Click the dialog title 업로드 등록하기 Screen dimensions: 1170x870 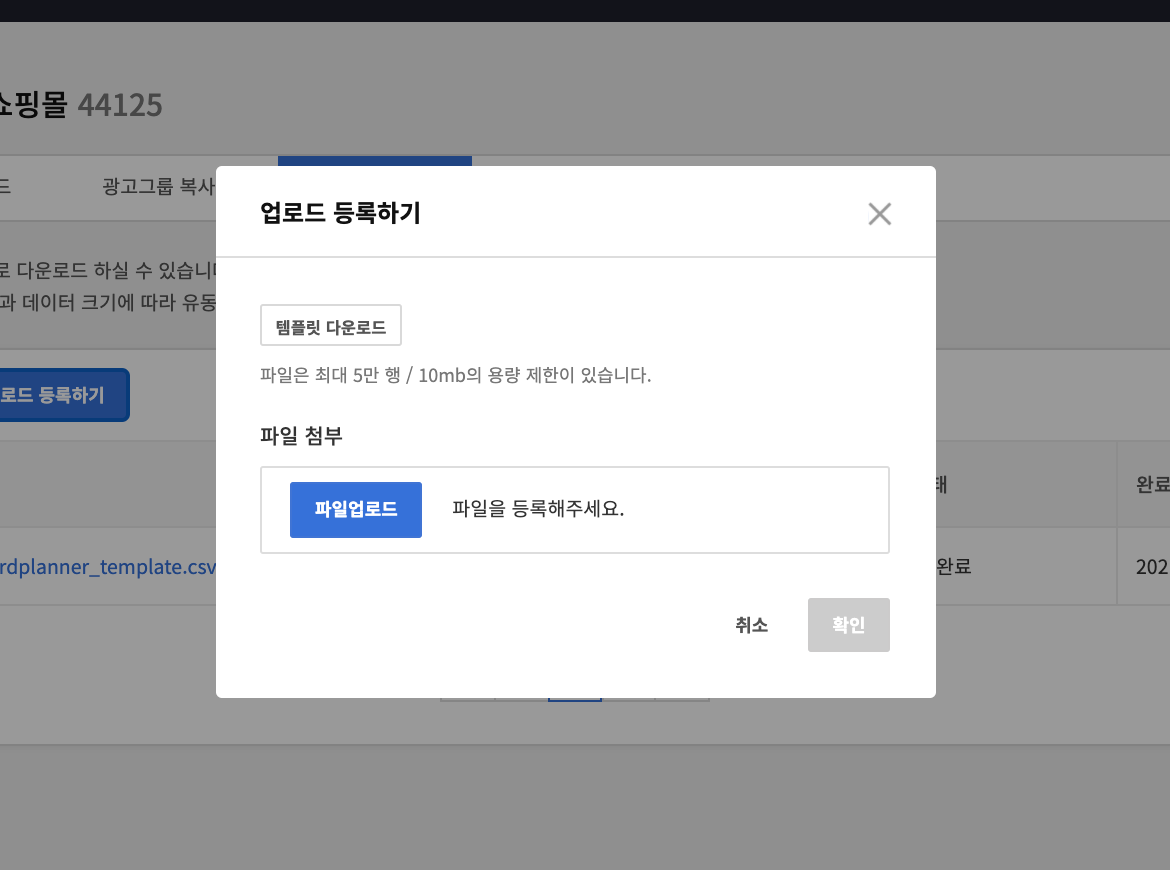pyautogui.click(x=340, y=213)
